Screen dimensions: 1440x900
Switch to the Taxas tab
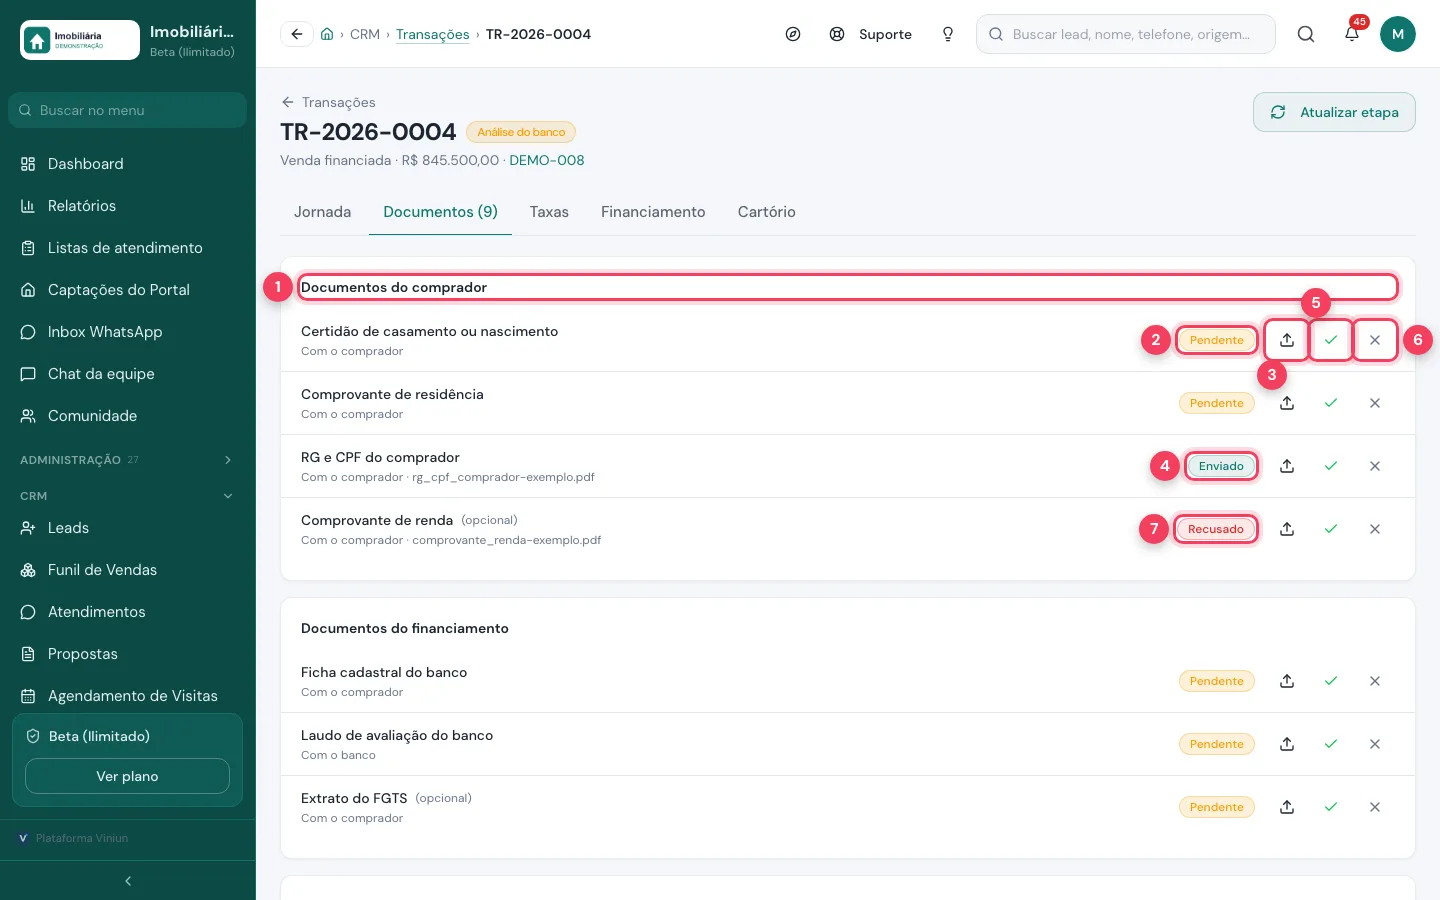(549, 212)
